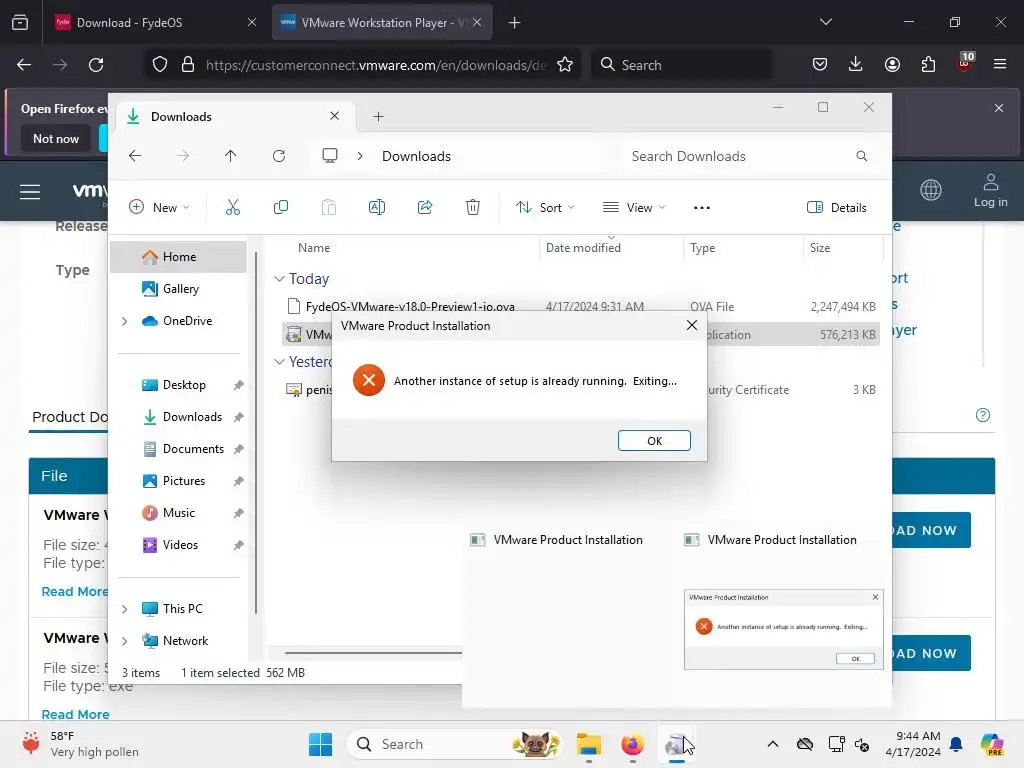Save page to Pocket icon
Viewport: 1024px width, 768px height.
820,65
